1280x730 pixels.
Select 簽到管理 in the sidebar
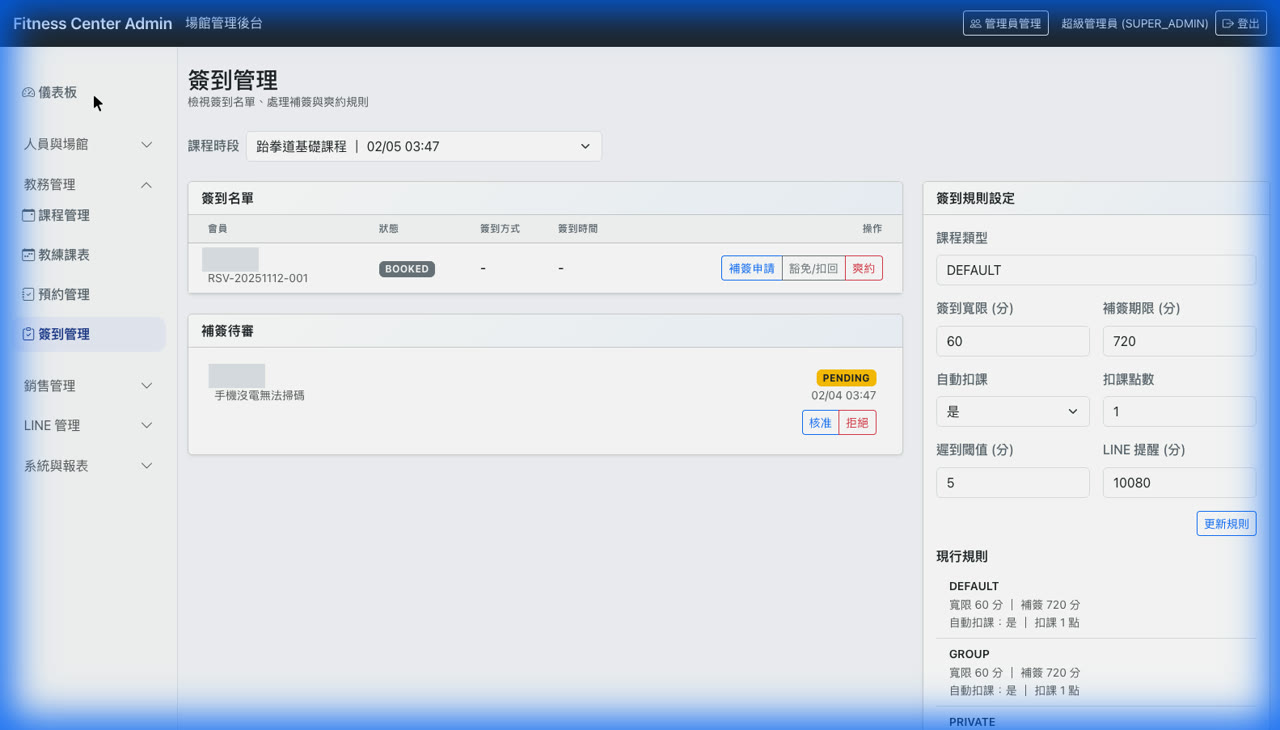[x=89, y=334]
